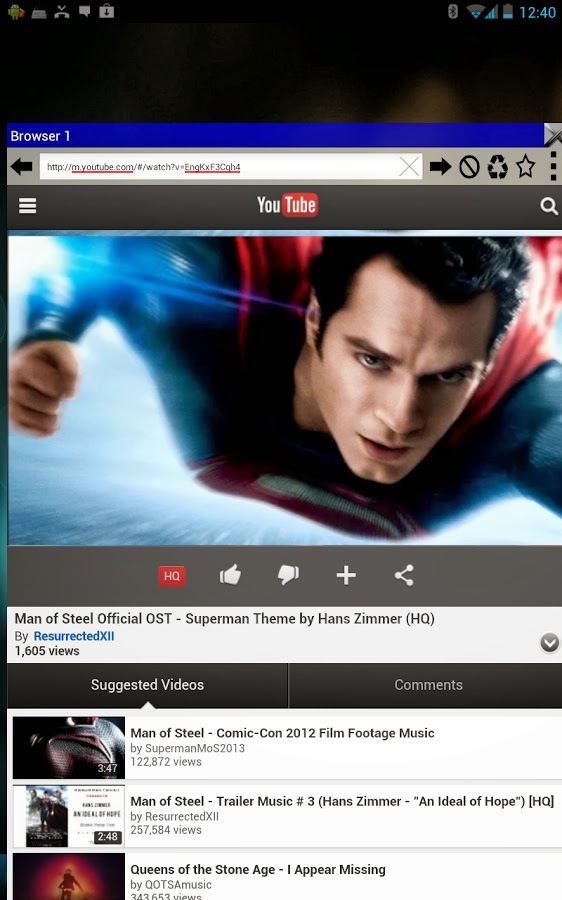
Task: Click the 'Browser 1' window title bar
Action: point(276,135)
